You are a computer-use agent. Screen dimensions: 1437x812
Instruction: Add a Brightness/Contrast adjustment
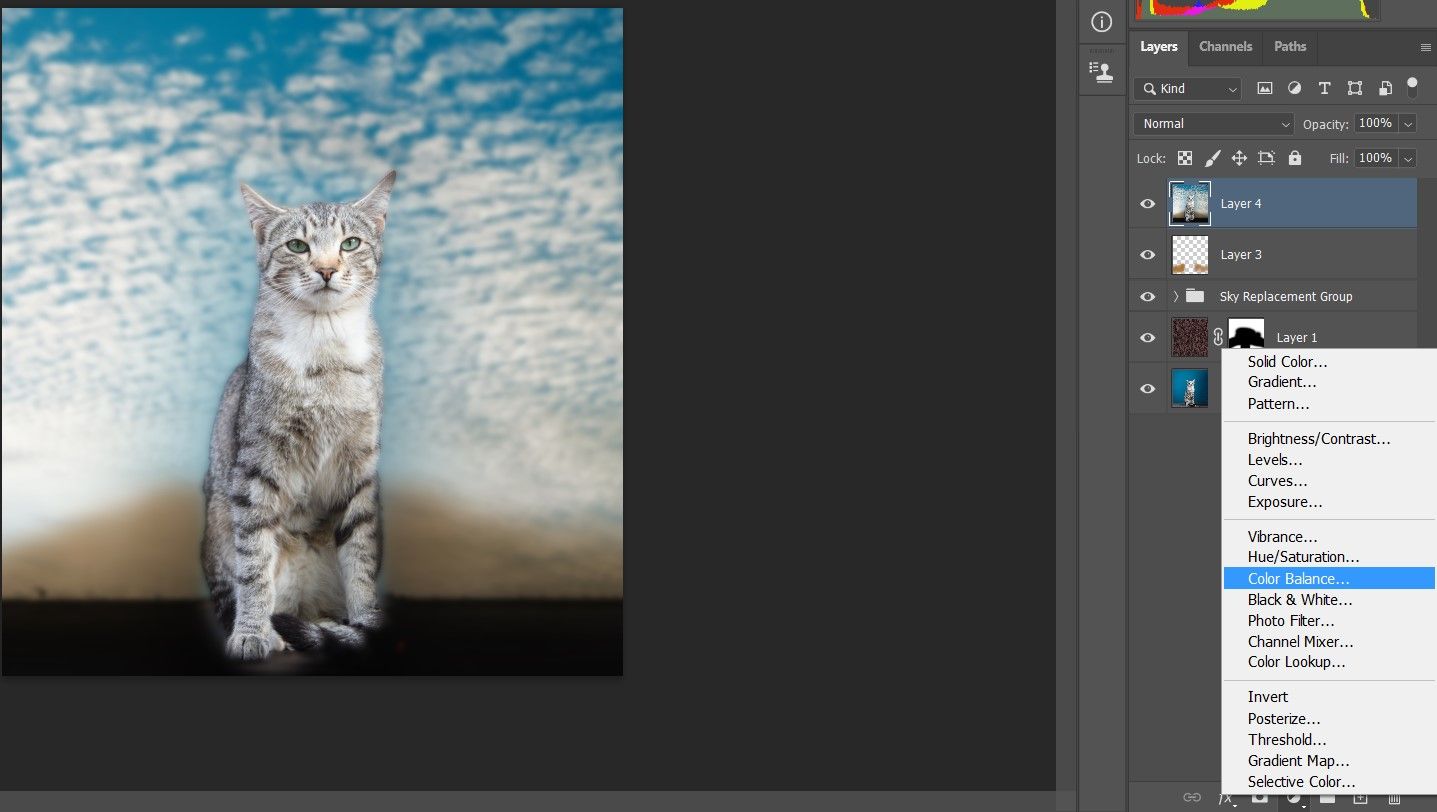click(x=1329, y=439)
